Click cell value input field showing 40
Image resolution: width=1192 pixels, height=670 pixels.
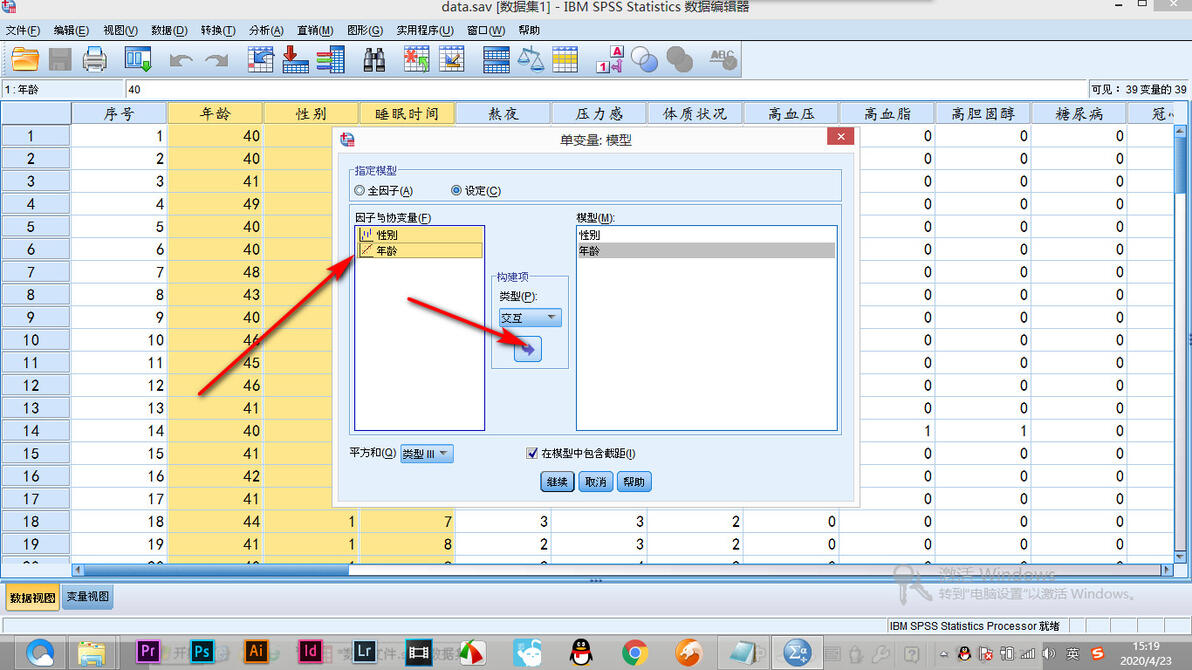pos(605,89)
